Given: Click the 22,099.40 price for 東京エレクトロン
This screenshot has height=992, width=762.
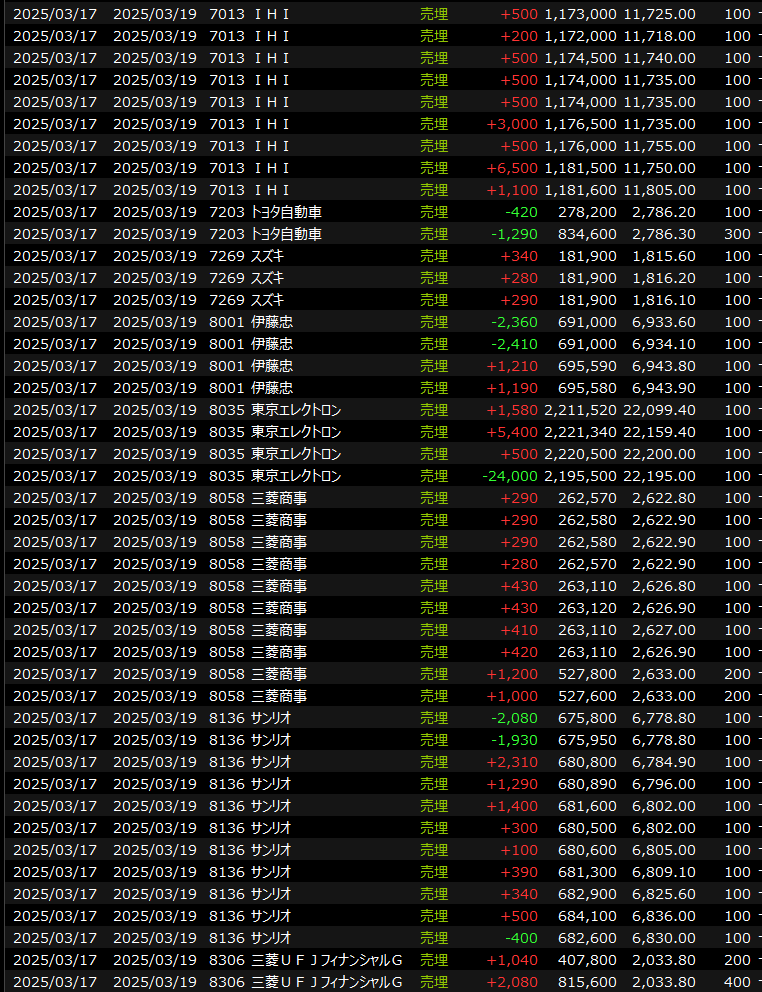Looking at the screenshot, I should click(x=658, y=410).
